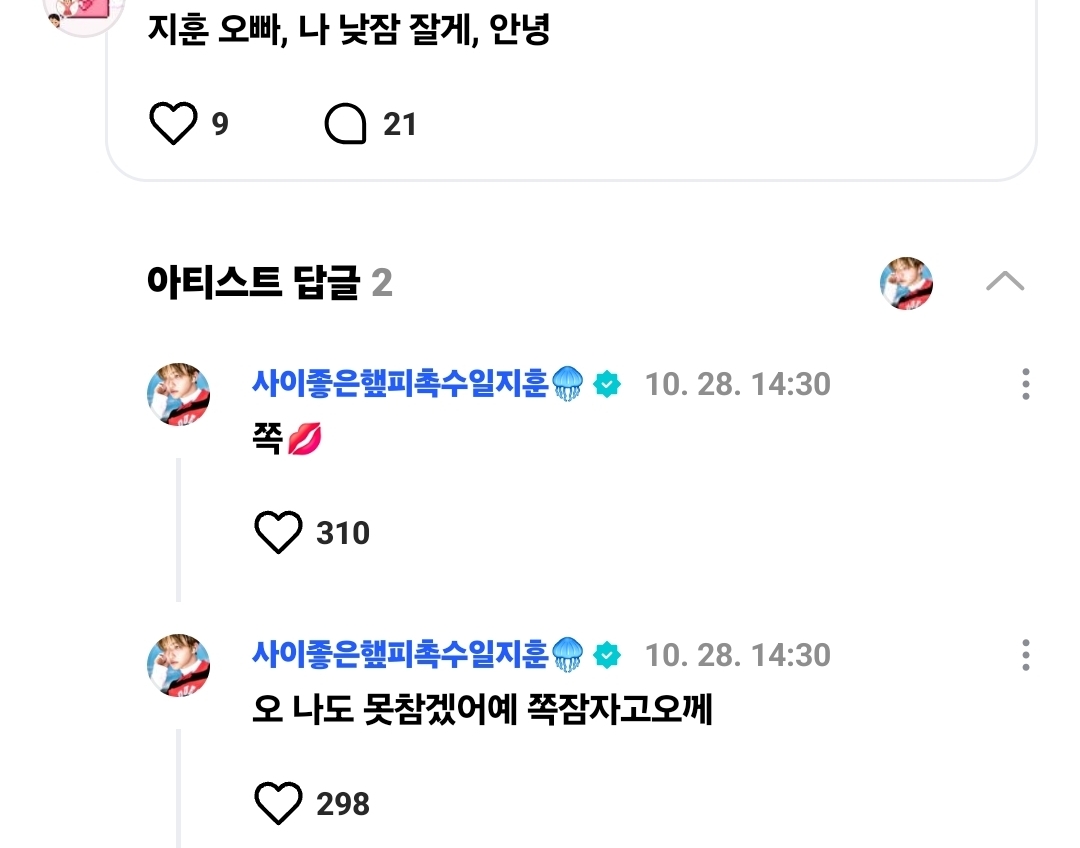Like the 쪽 kiss reply

[278, 532]
